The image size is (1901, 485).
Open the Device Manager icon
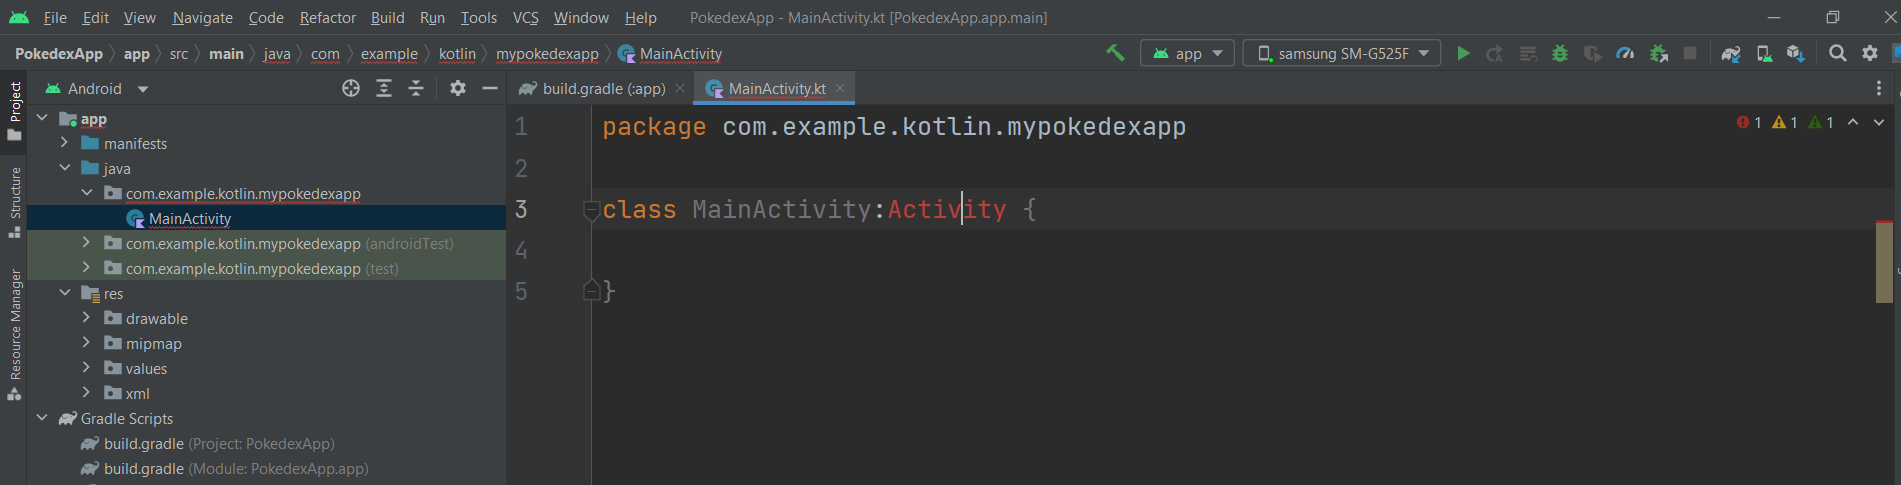[1764, 53]
